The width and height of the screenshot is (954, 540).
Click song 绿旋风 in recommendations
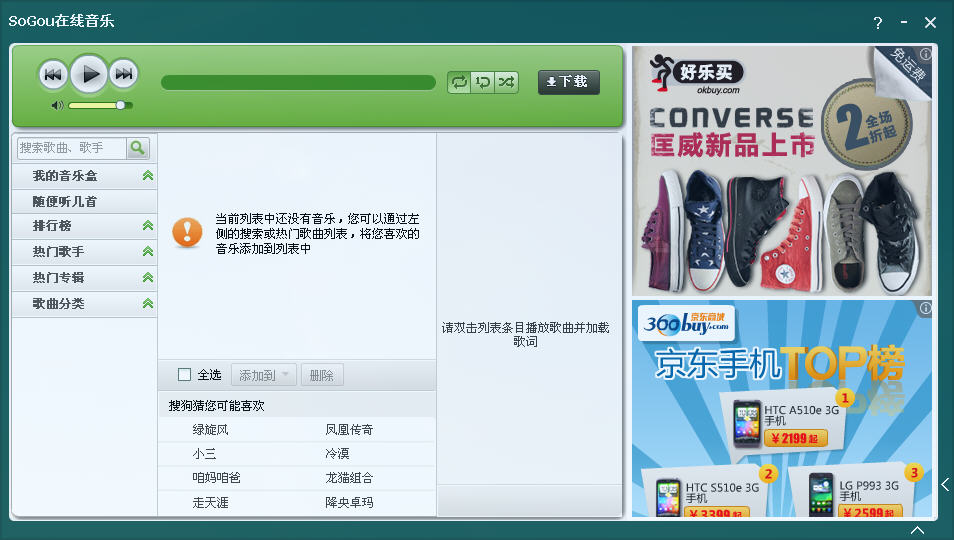211,430
